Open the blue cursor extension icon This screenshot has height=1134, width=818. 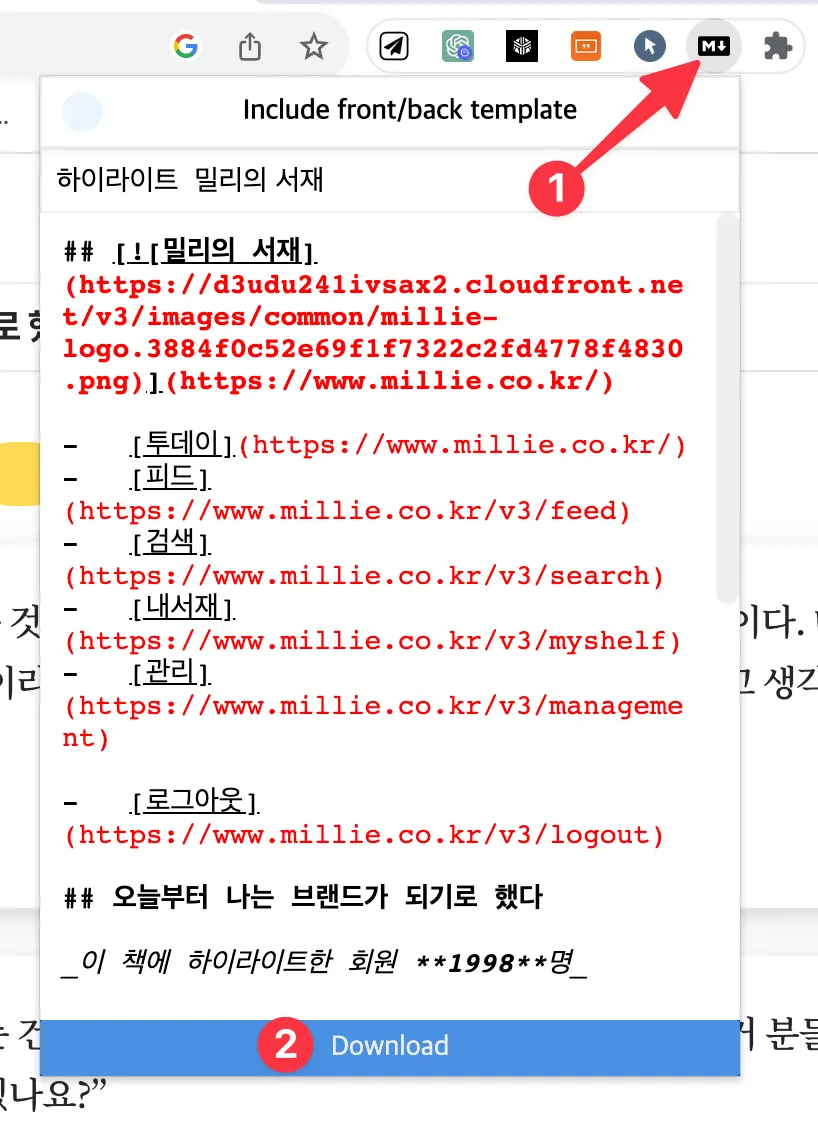[x=649, y=46]
